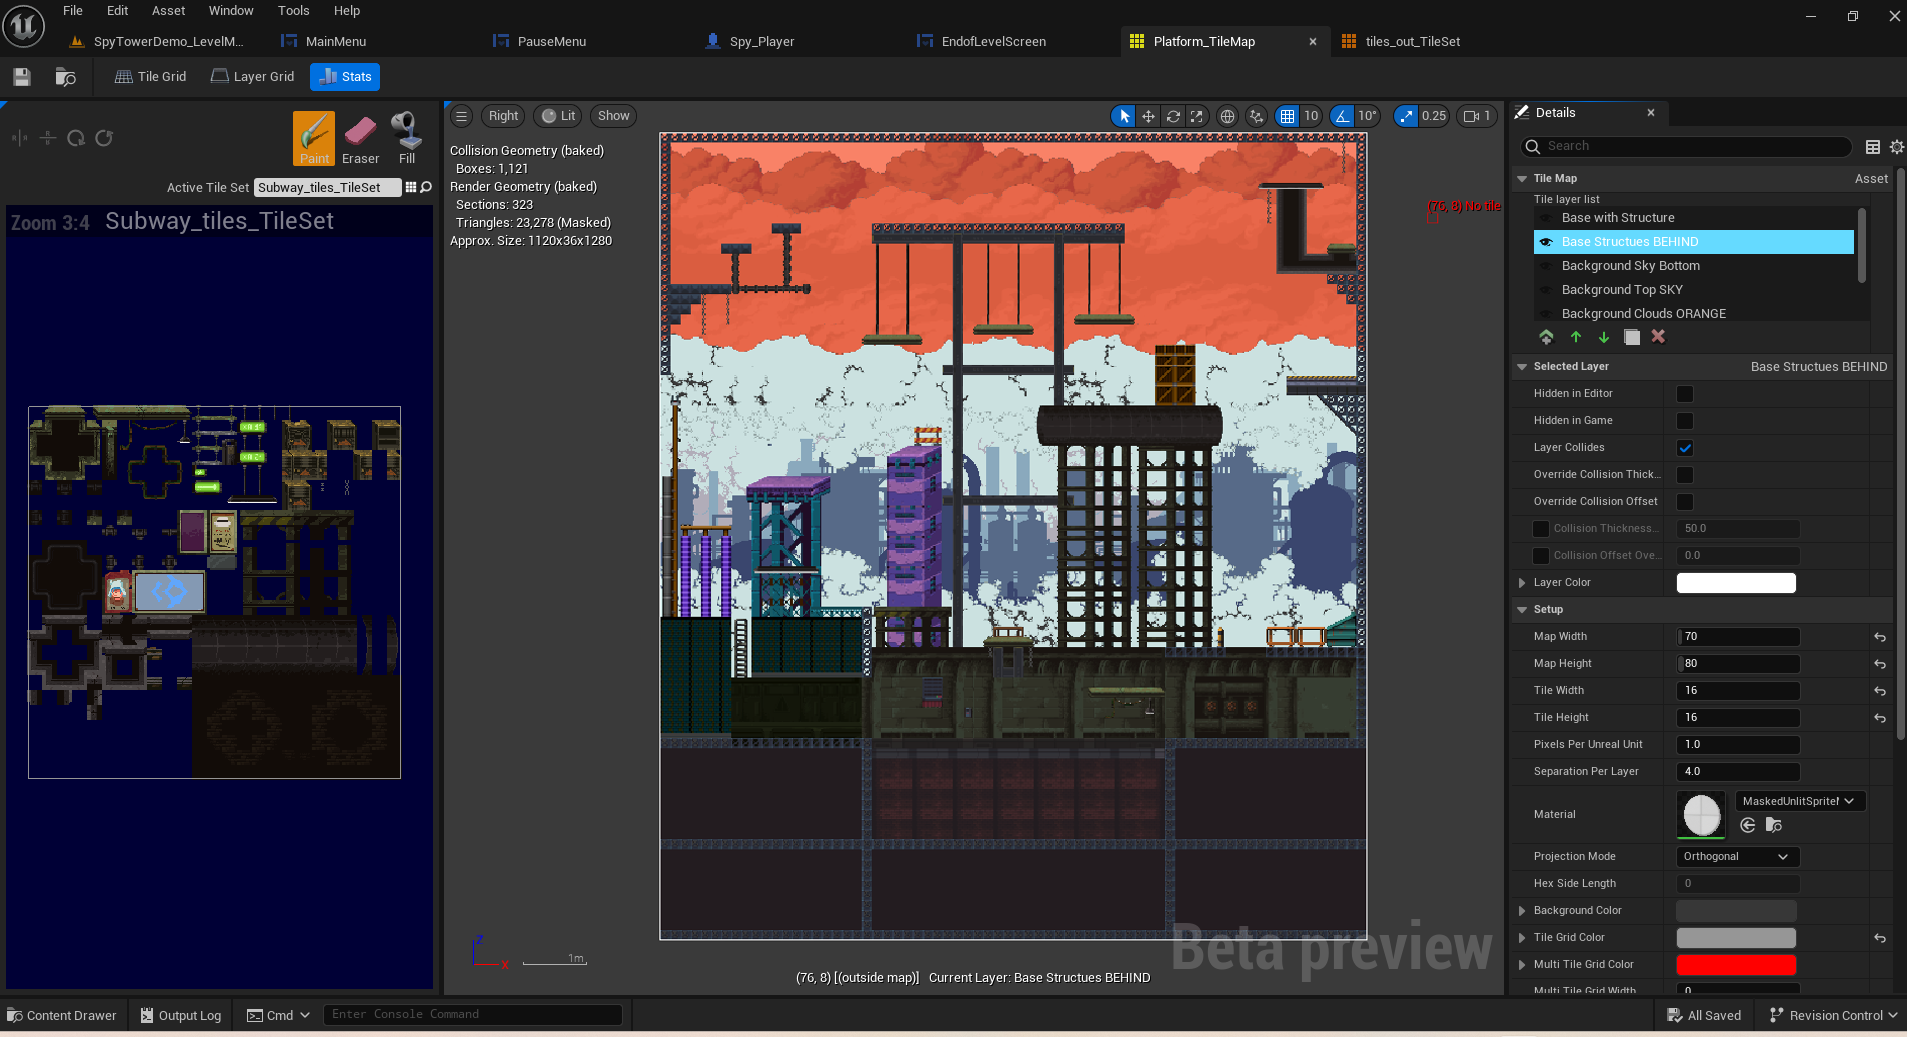Select the Eraser tool
1907x1037 pixels.
tap(360, 138)
